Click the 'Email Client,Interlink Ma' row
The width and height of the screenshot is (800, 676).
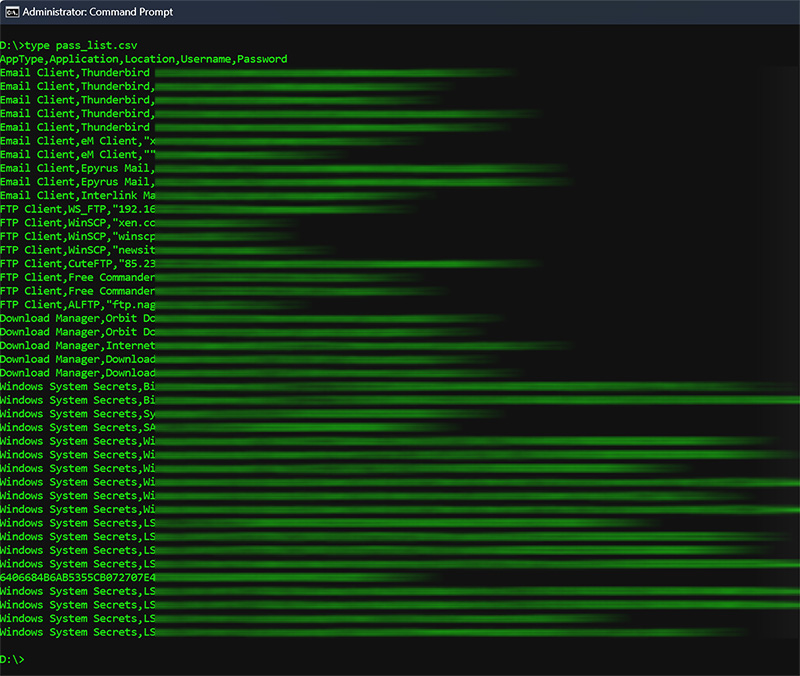click(218, 195)
